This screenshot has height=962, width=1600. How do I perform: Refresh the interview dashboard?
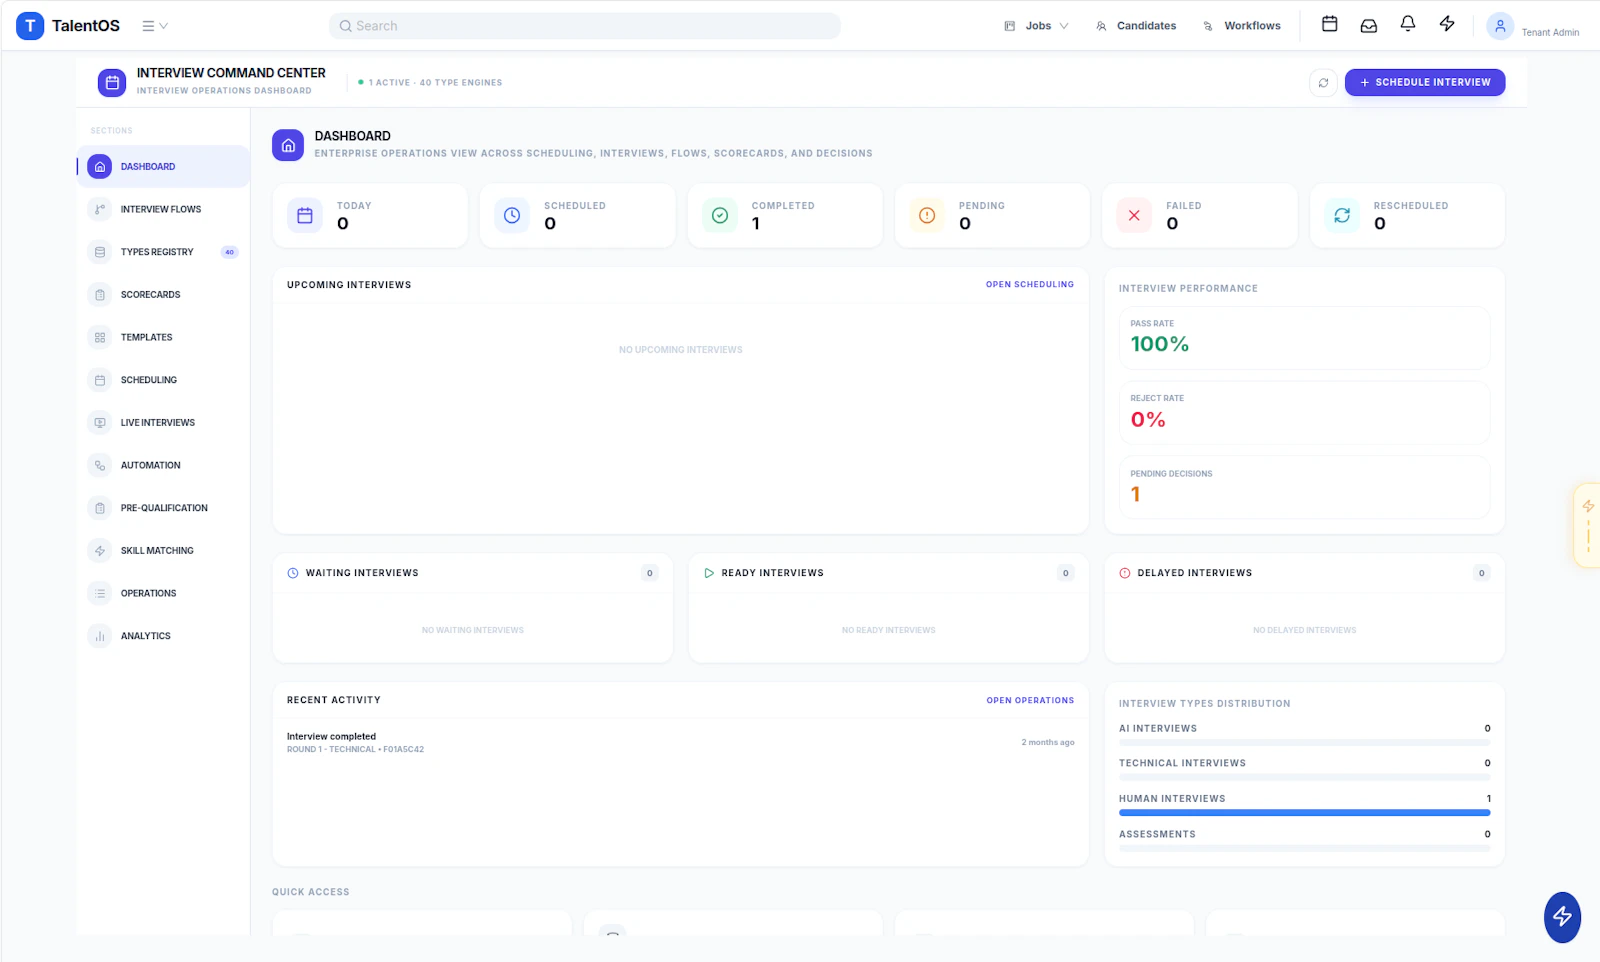pos(1324,83)
